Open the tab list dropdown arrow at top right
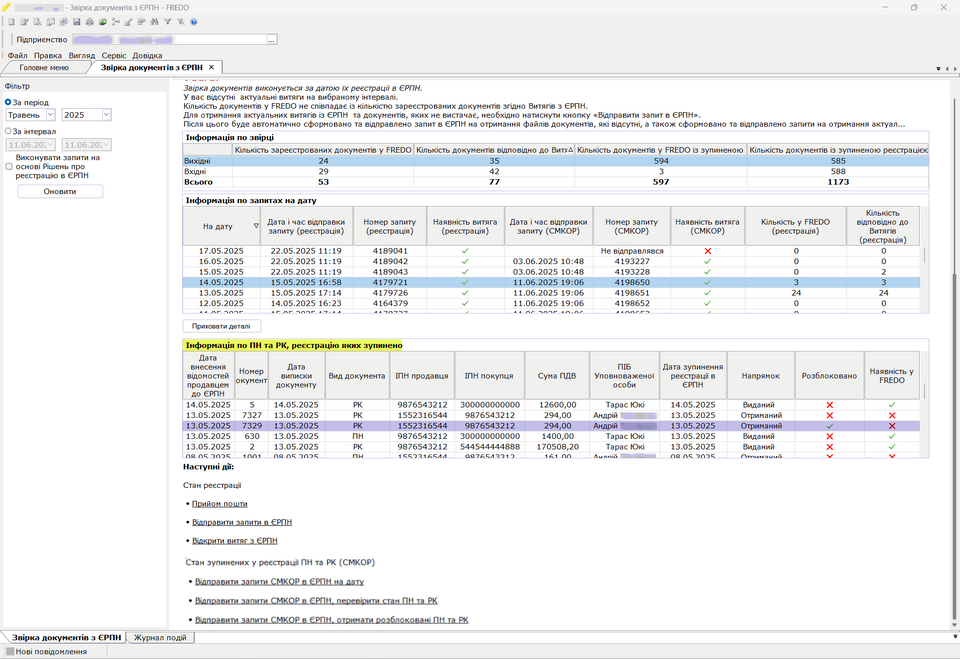 [939, 69]
